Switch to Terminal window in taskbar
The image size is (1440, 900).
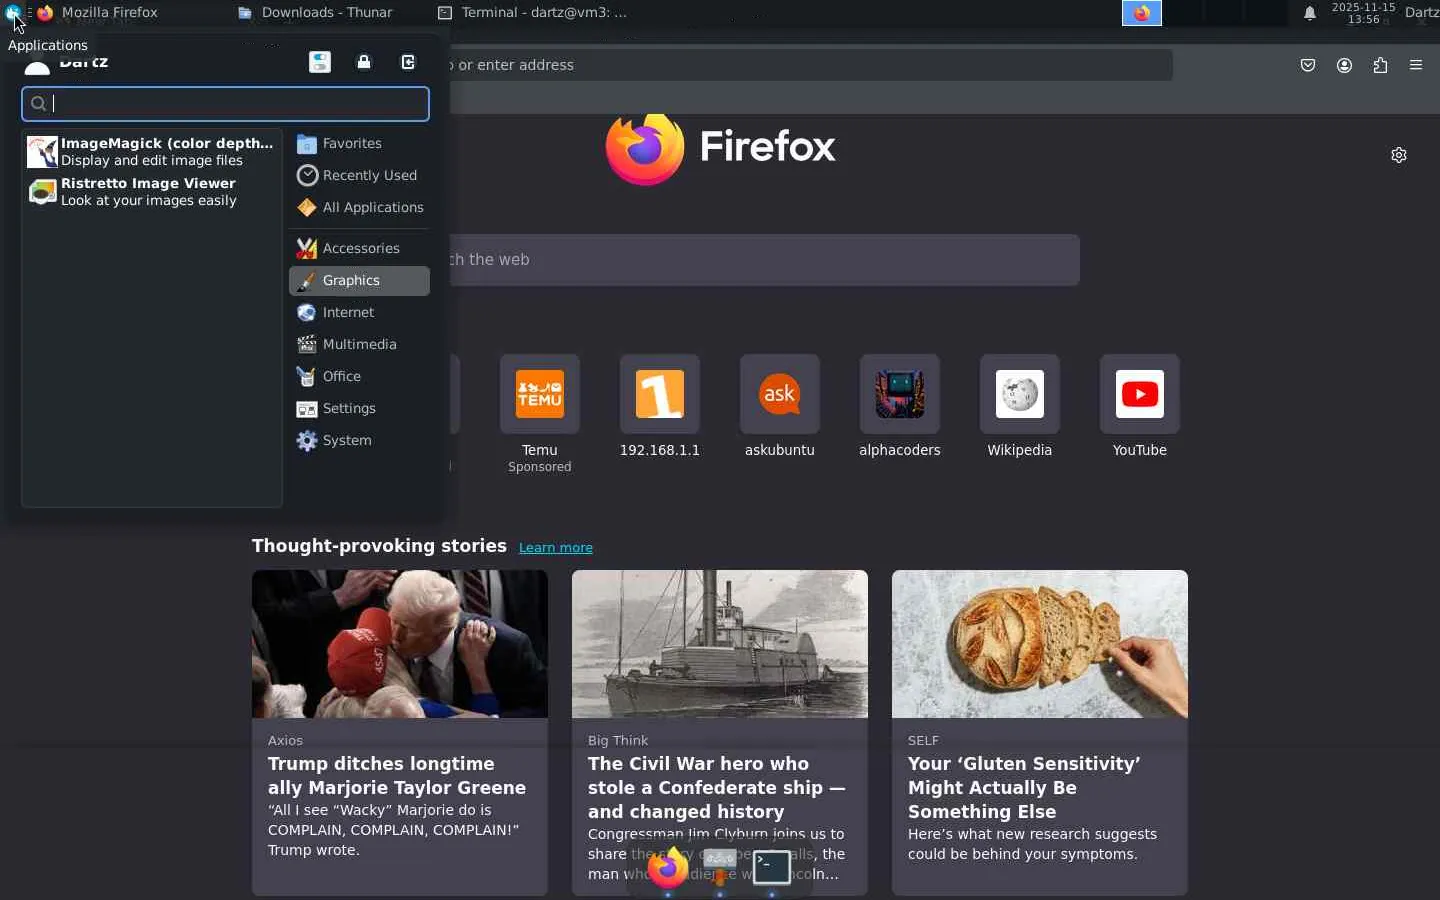533,13
